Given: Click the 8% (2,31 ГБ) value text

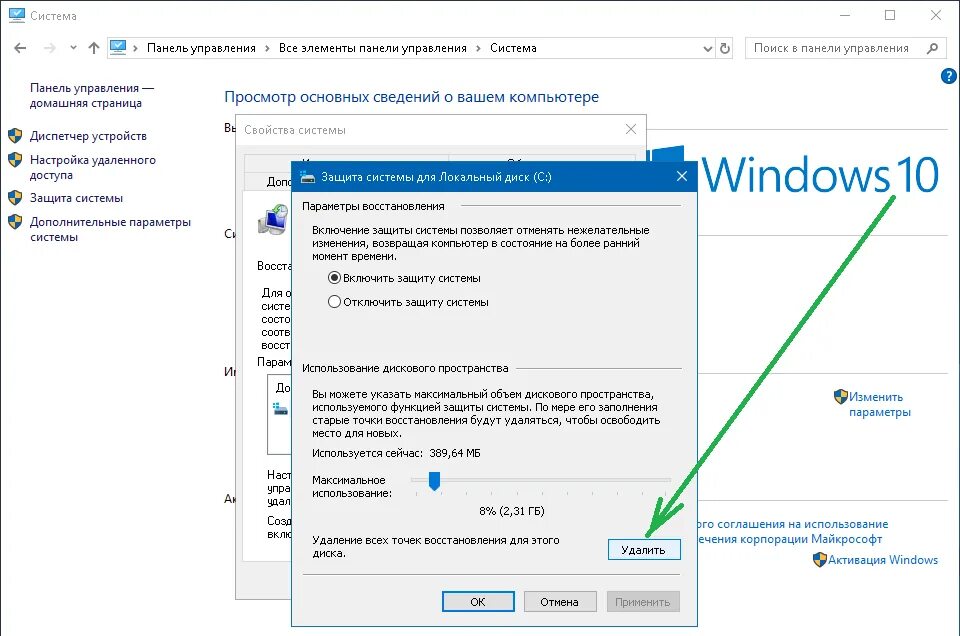Looking at the screenshot, I should click(x=512, y=511).
